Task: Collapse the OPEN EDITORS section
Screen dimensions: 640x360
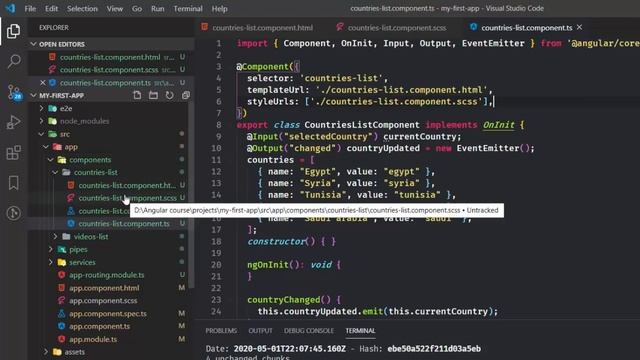Action: point(33,44)
